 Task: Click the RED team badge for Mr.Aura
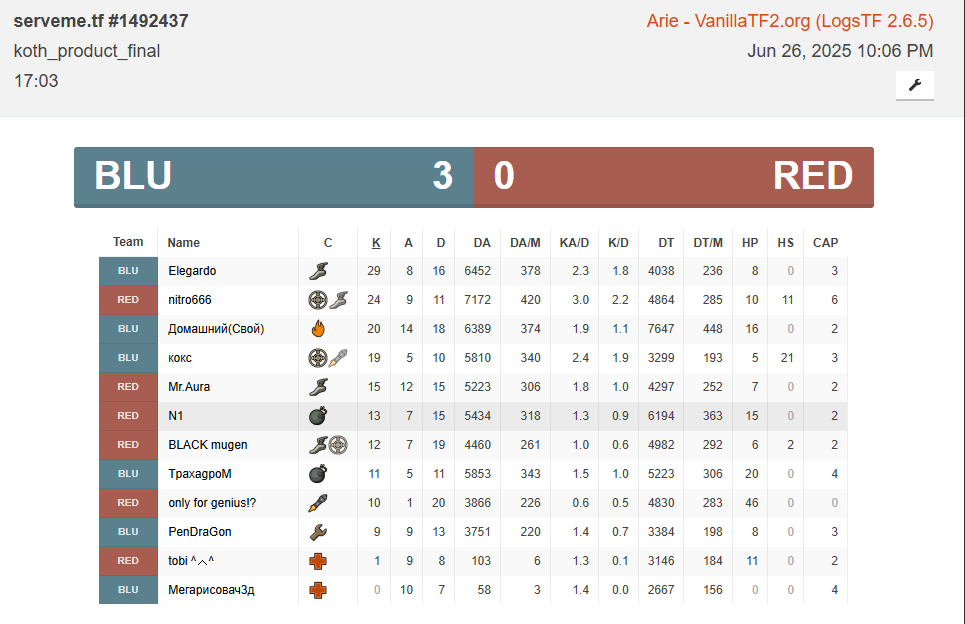(x=128, y=387)
